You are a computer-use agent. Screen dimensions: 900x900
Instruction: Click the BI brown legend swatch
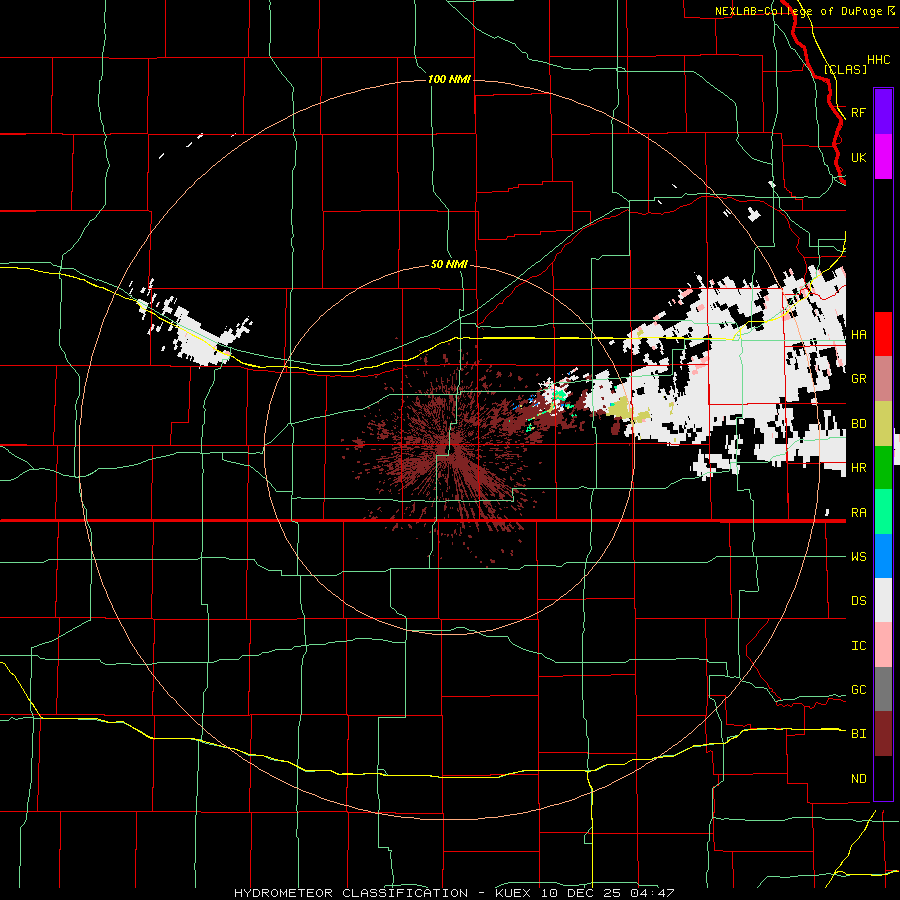[x=883, y=734]
